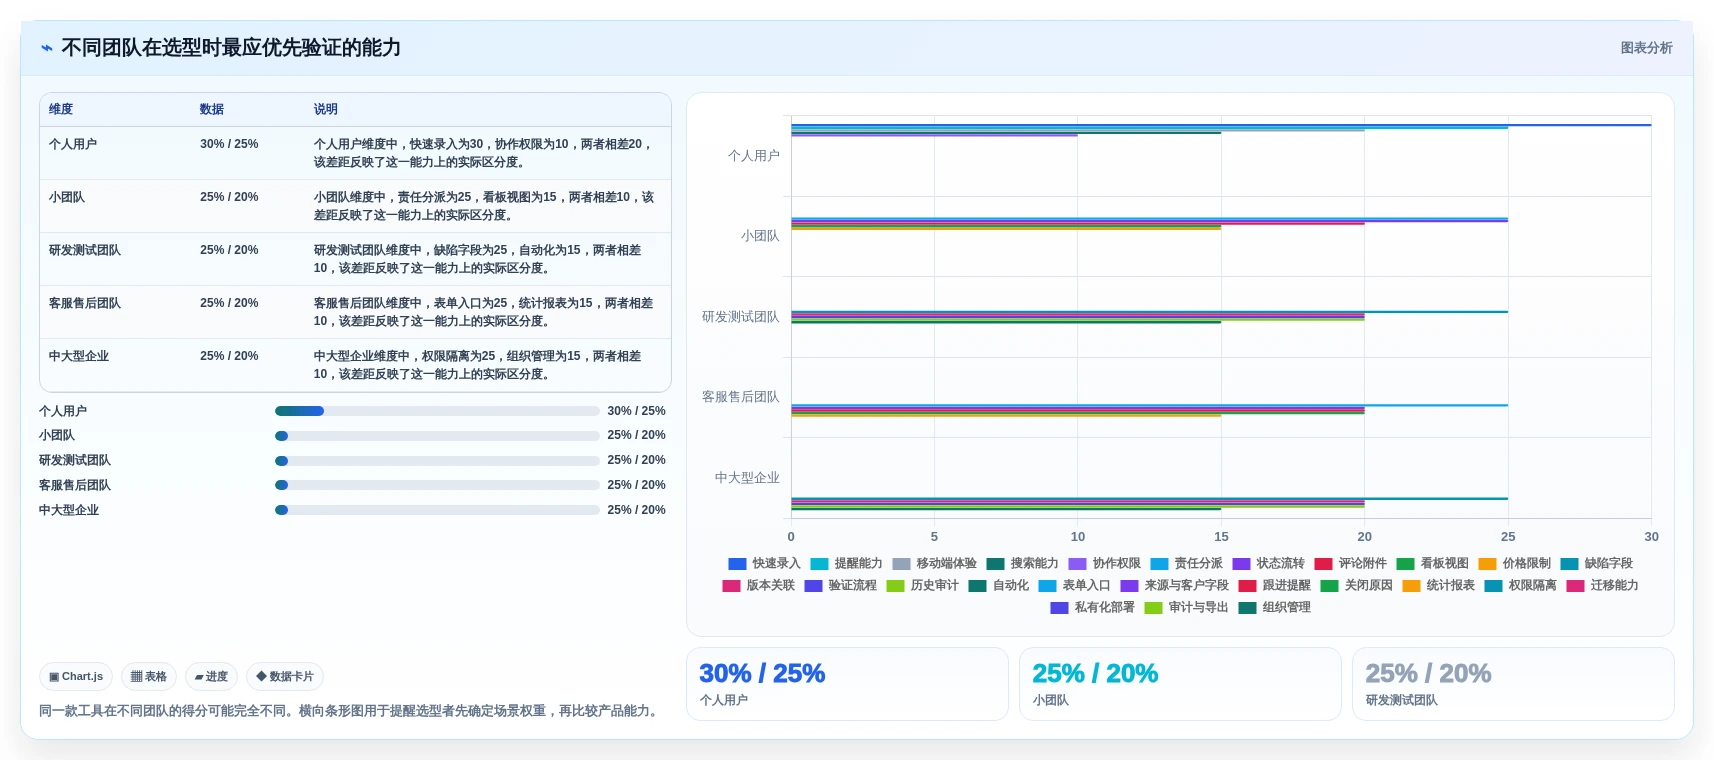Viewport: 1714px width, 760px height.
Task: Click the footer note starting with 同一款工具
Action: coord(350,711)
